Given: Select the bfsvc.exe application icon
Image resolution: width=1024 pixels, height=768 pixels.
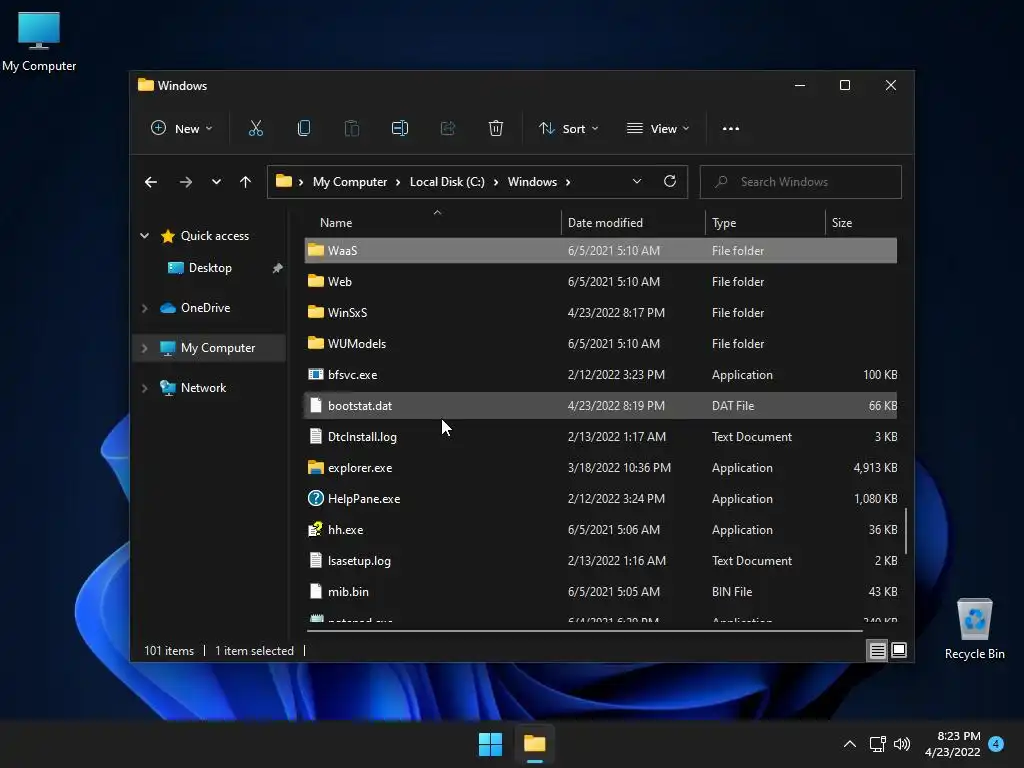Looking at the screenshot, I should pyautogui.click(x=315, y=375).
